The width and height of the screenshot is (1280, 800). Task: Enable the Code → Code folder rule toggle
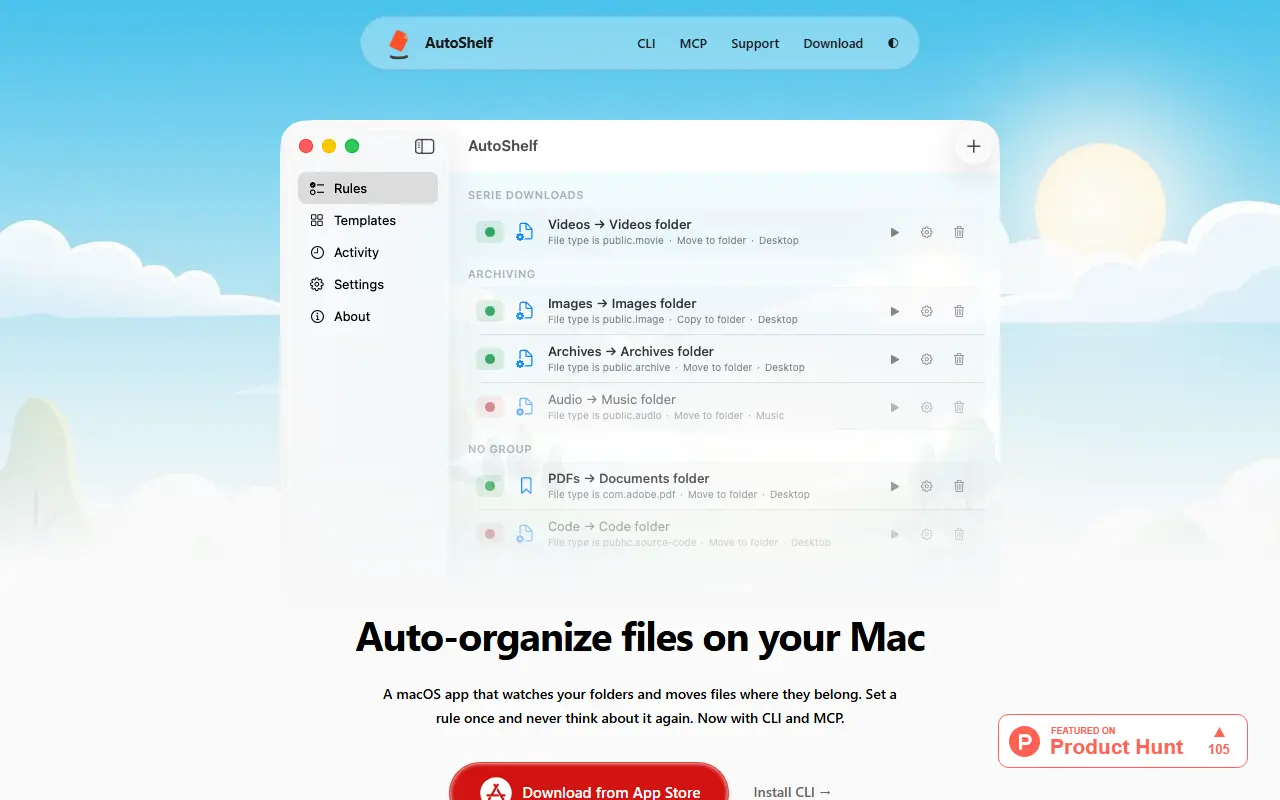click(490, 534)
